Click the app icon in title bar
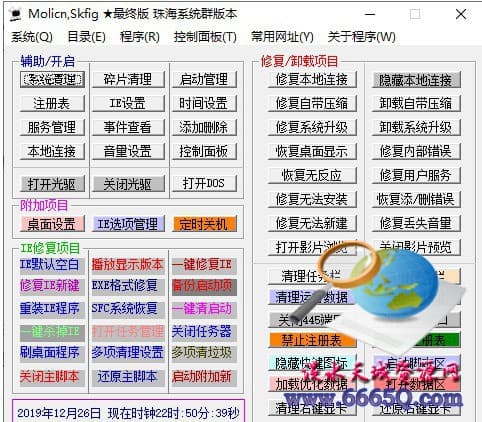 tap(15, 14)
